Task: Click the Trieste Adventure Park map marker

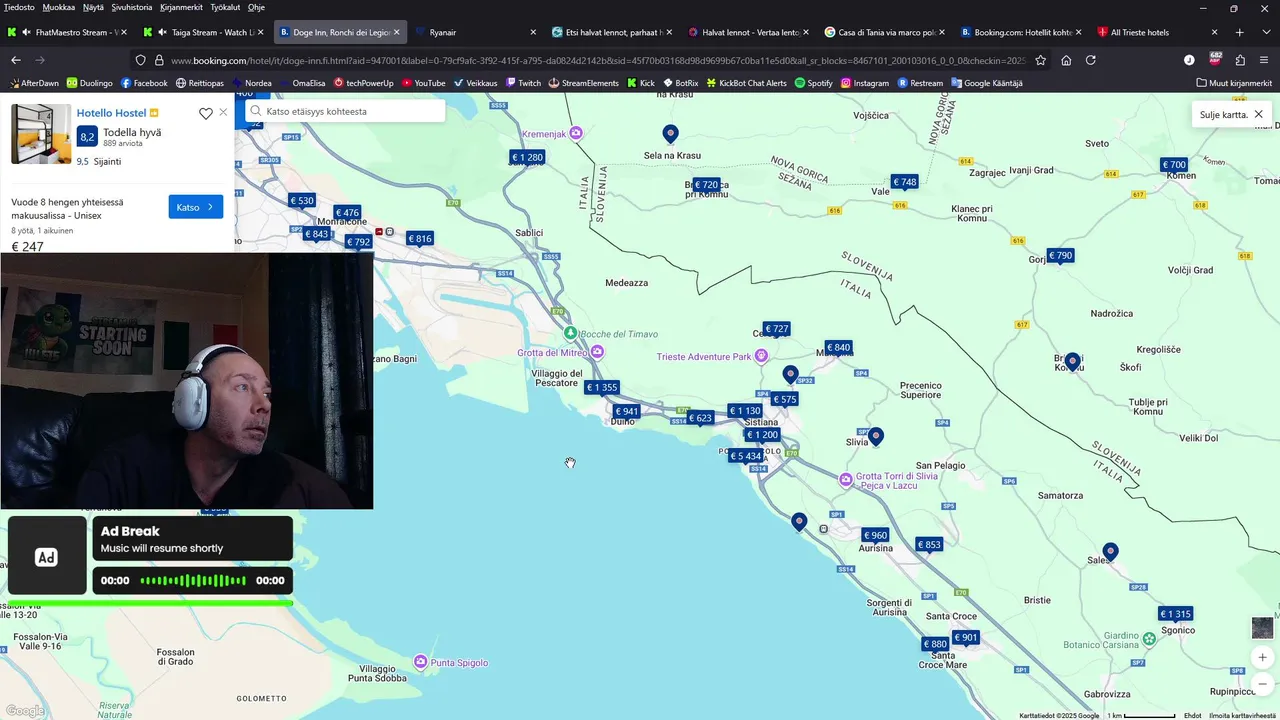Action: (761, 356)
